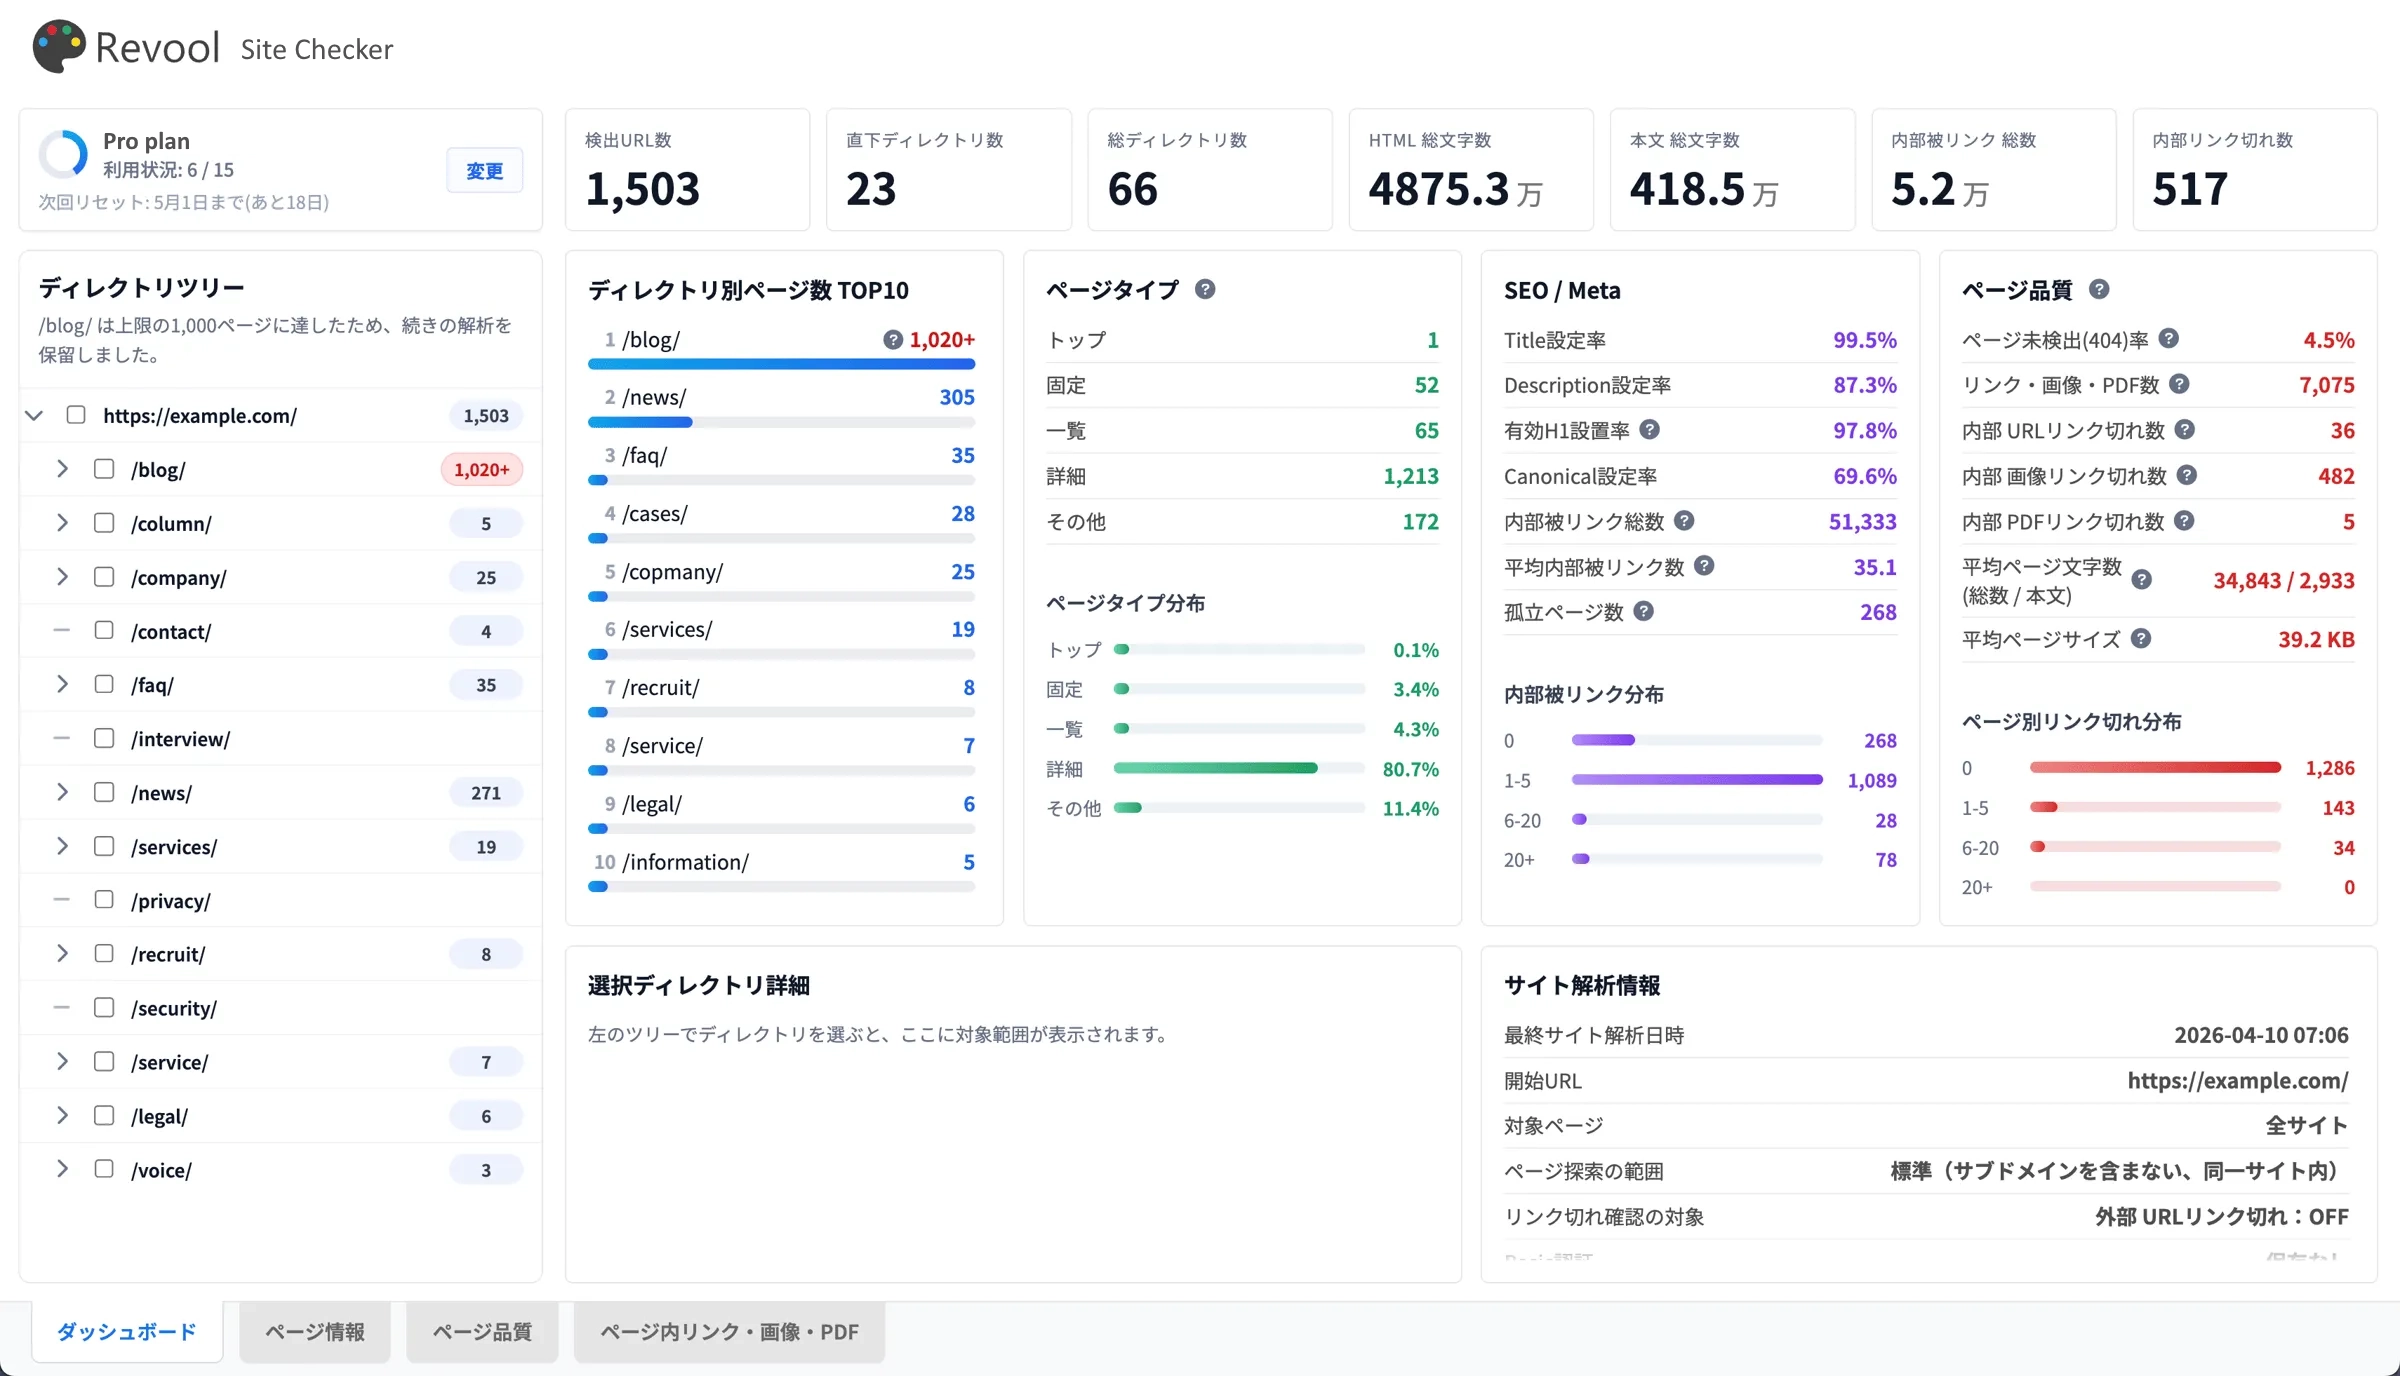Click the 1,286 zero broken-link count
Image resolution: width=2400 pixels, height=1376 pixels.
2330,768
